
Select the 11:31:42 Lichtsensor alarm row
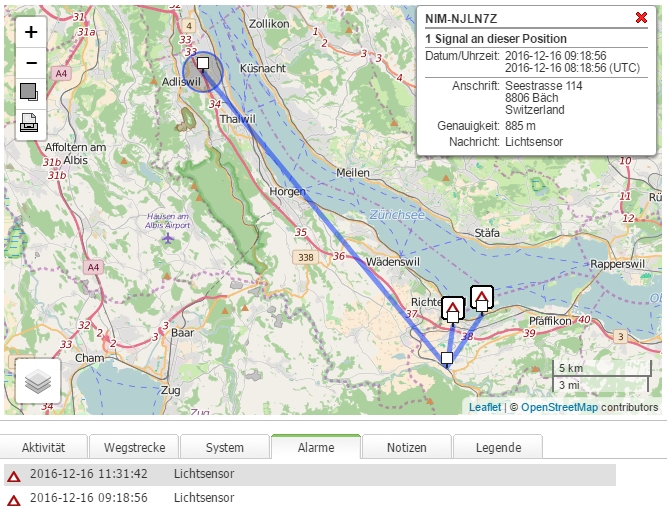(x=310, y=474)
